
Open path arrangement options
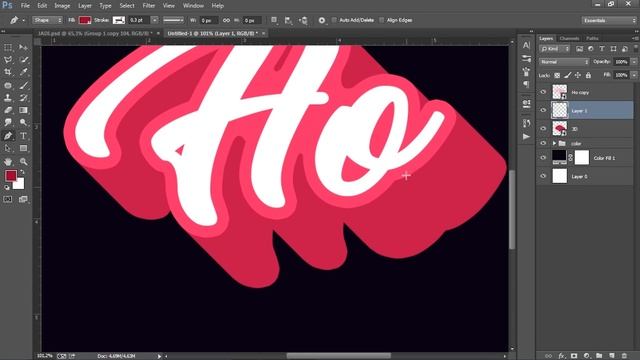click(303, 20)
